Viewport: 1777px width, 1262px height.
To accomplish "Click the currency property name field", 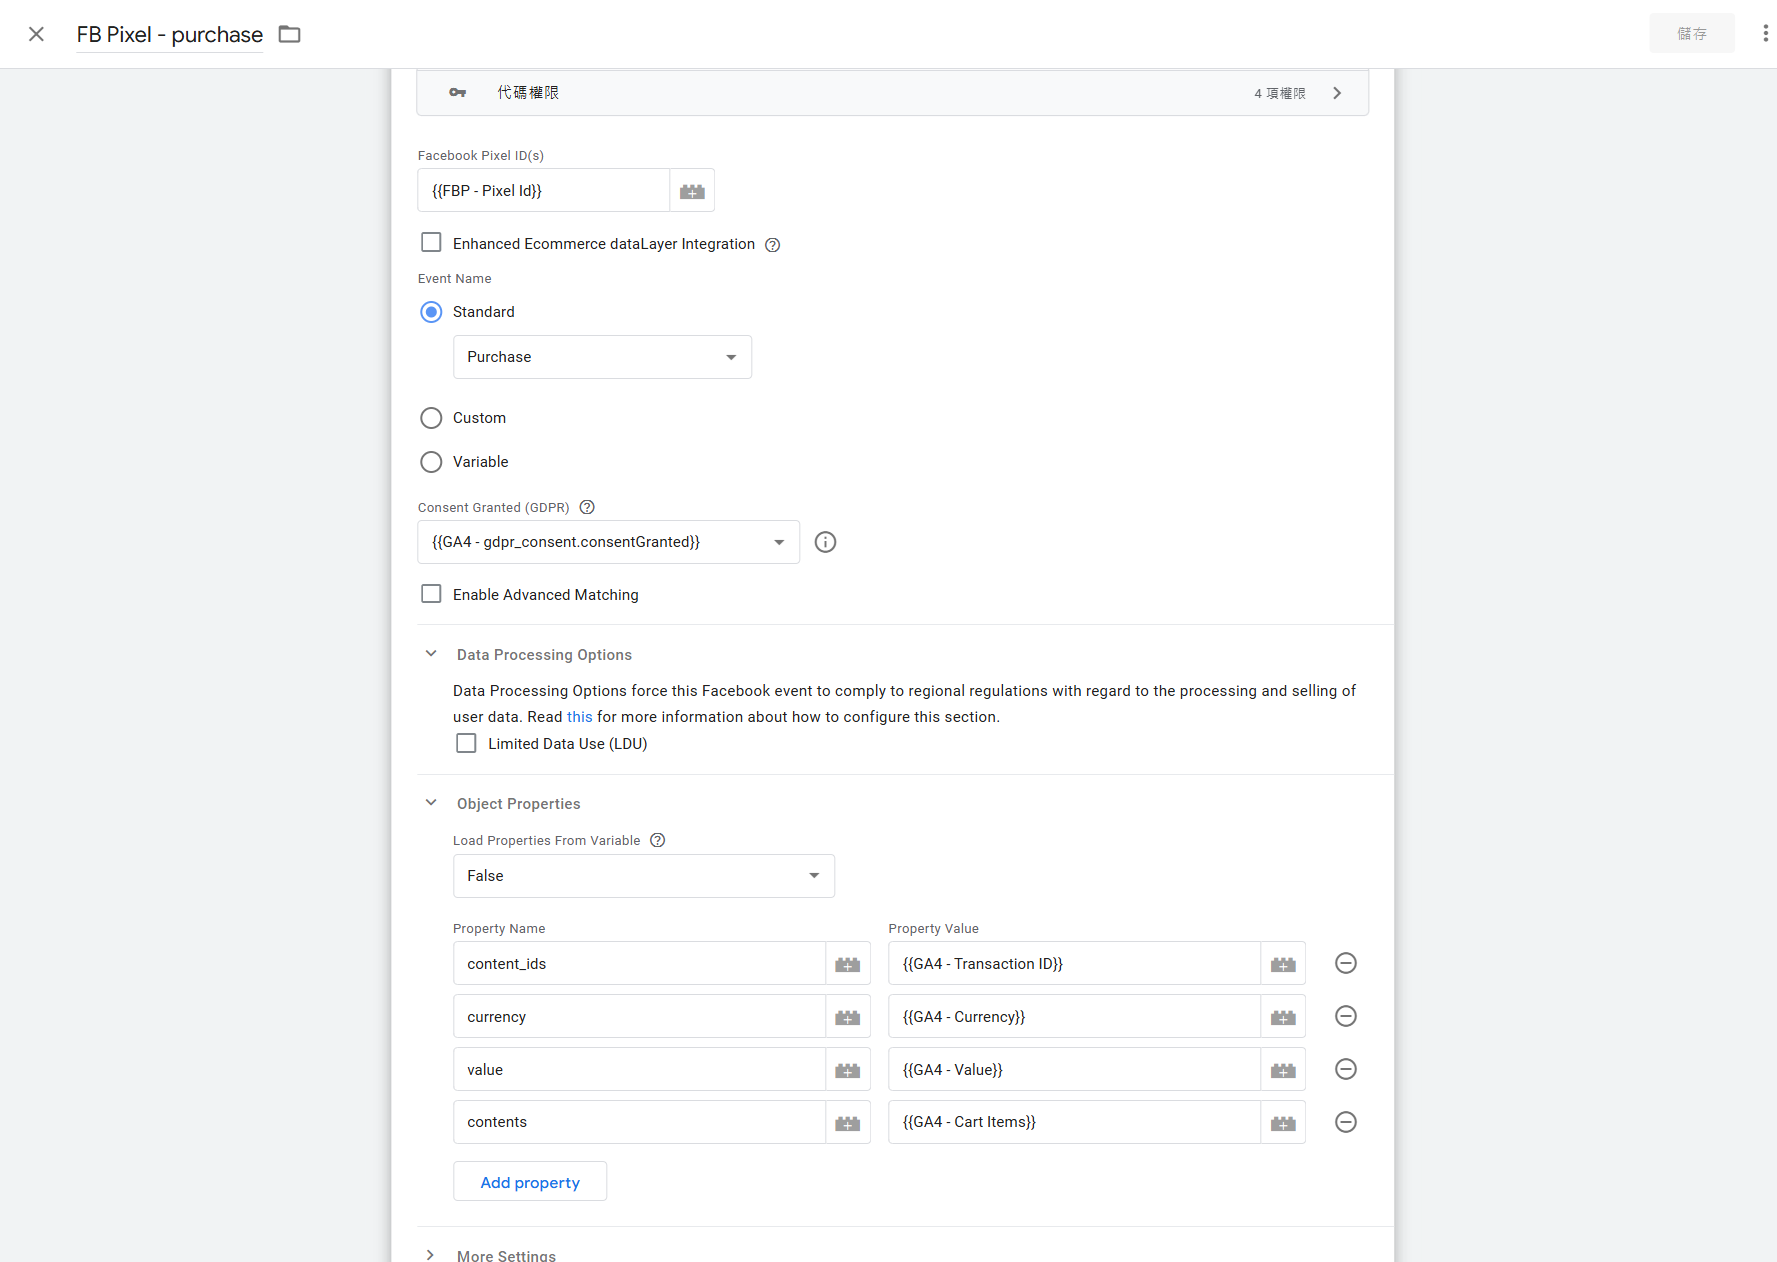I will click(638, 1017).
